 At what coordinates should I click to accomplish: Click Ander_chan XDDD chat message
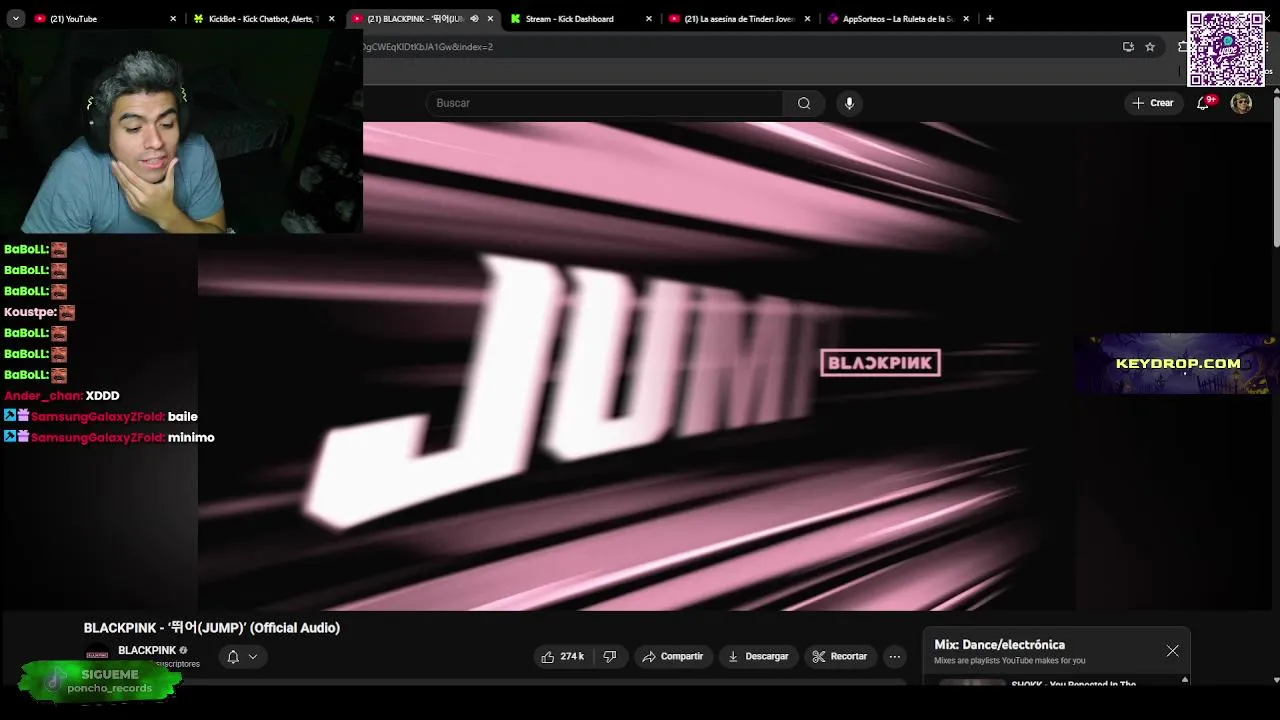[x=62, y=395]
